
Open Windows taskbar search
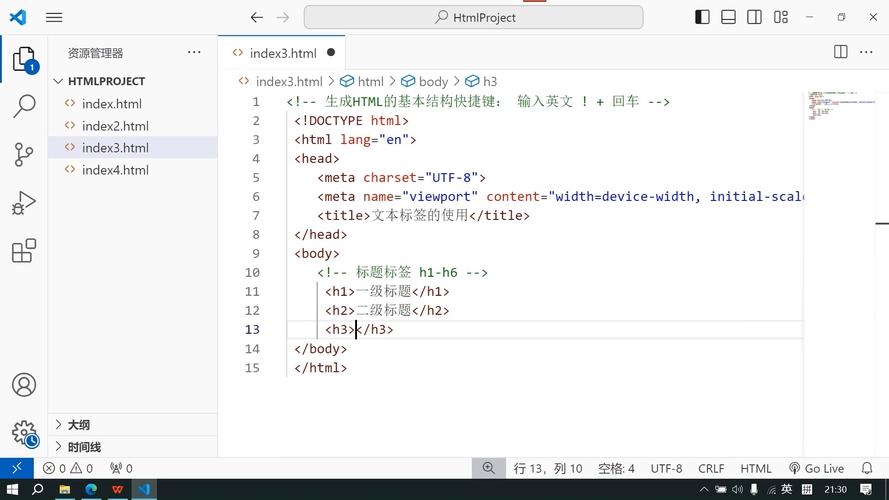(x=37, y=489)
